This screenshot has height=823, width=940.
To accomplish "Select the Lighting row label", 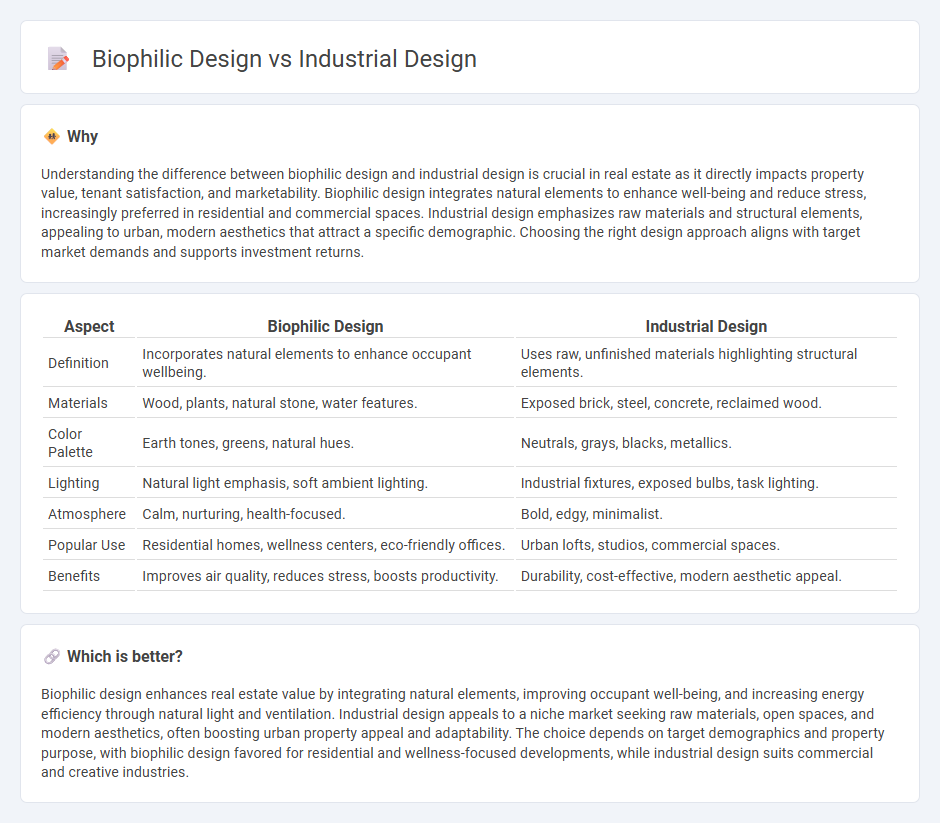I will 73,483.
